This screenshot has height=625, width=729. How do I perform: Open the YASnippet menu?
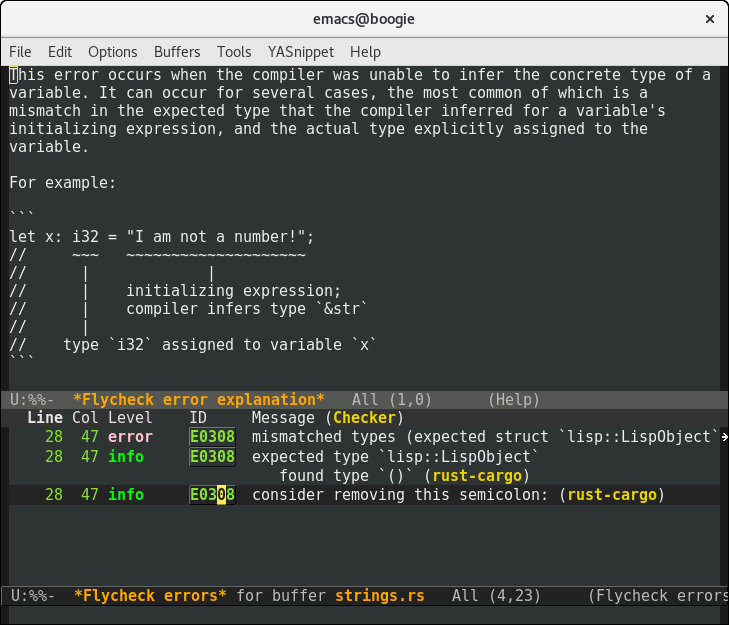tap(301, 52)
